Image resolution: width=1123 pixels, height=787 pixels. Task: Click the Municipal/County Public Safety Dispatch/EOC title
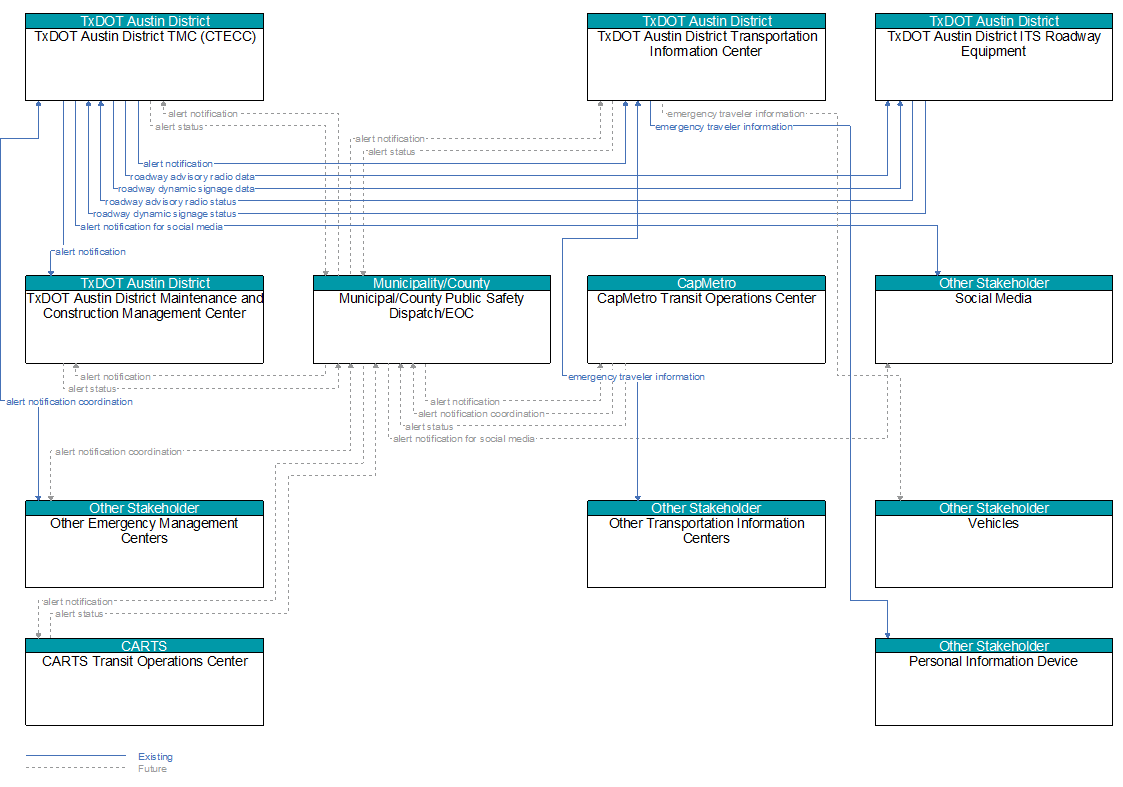point(431,306)
